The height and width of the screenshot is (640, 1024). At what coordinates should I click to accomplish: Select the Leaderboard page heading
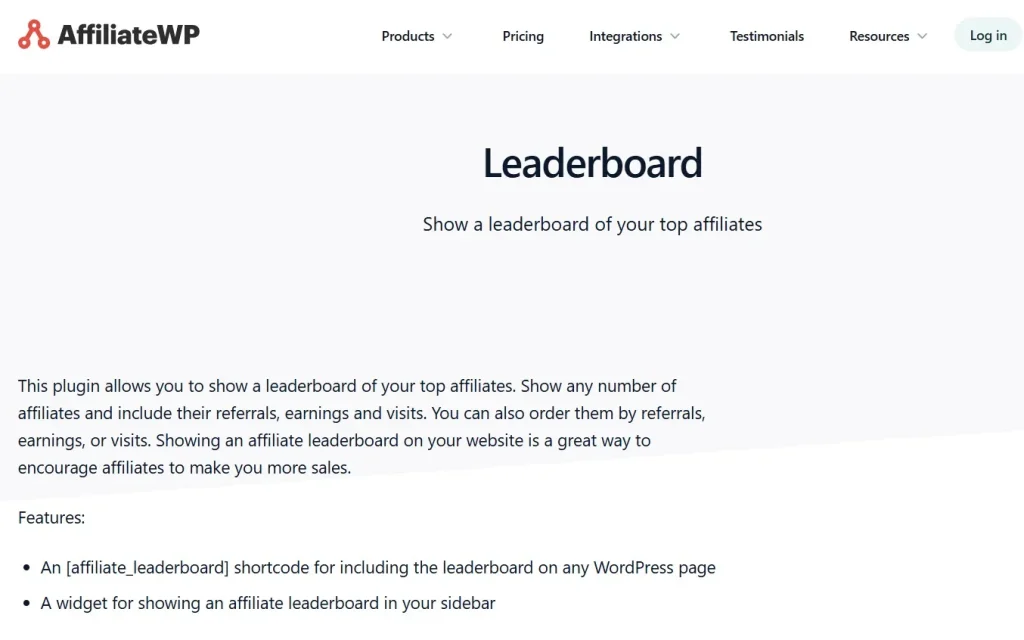(x=592, y=162)
